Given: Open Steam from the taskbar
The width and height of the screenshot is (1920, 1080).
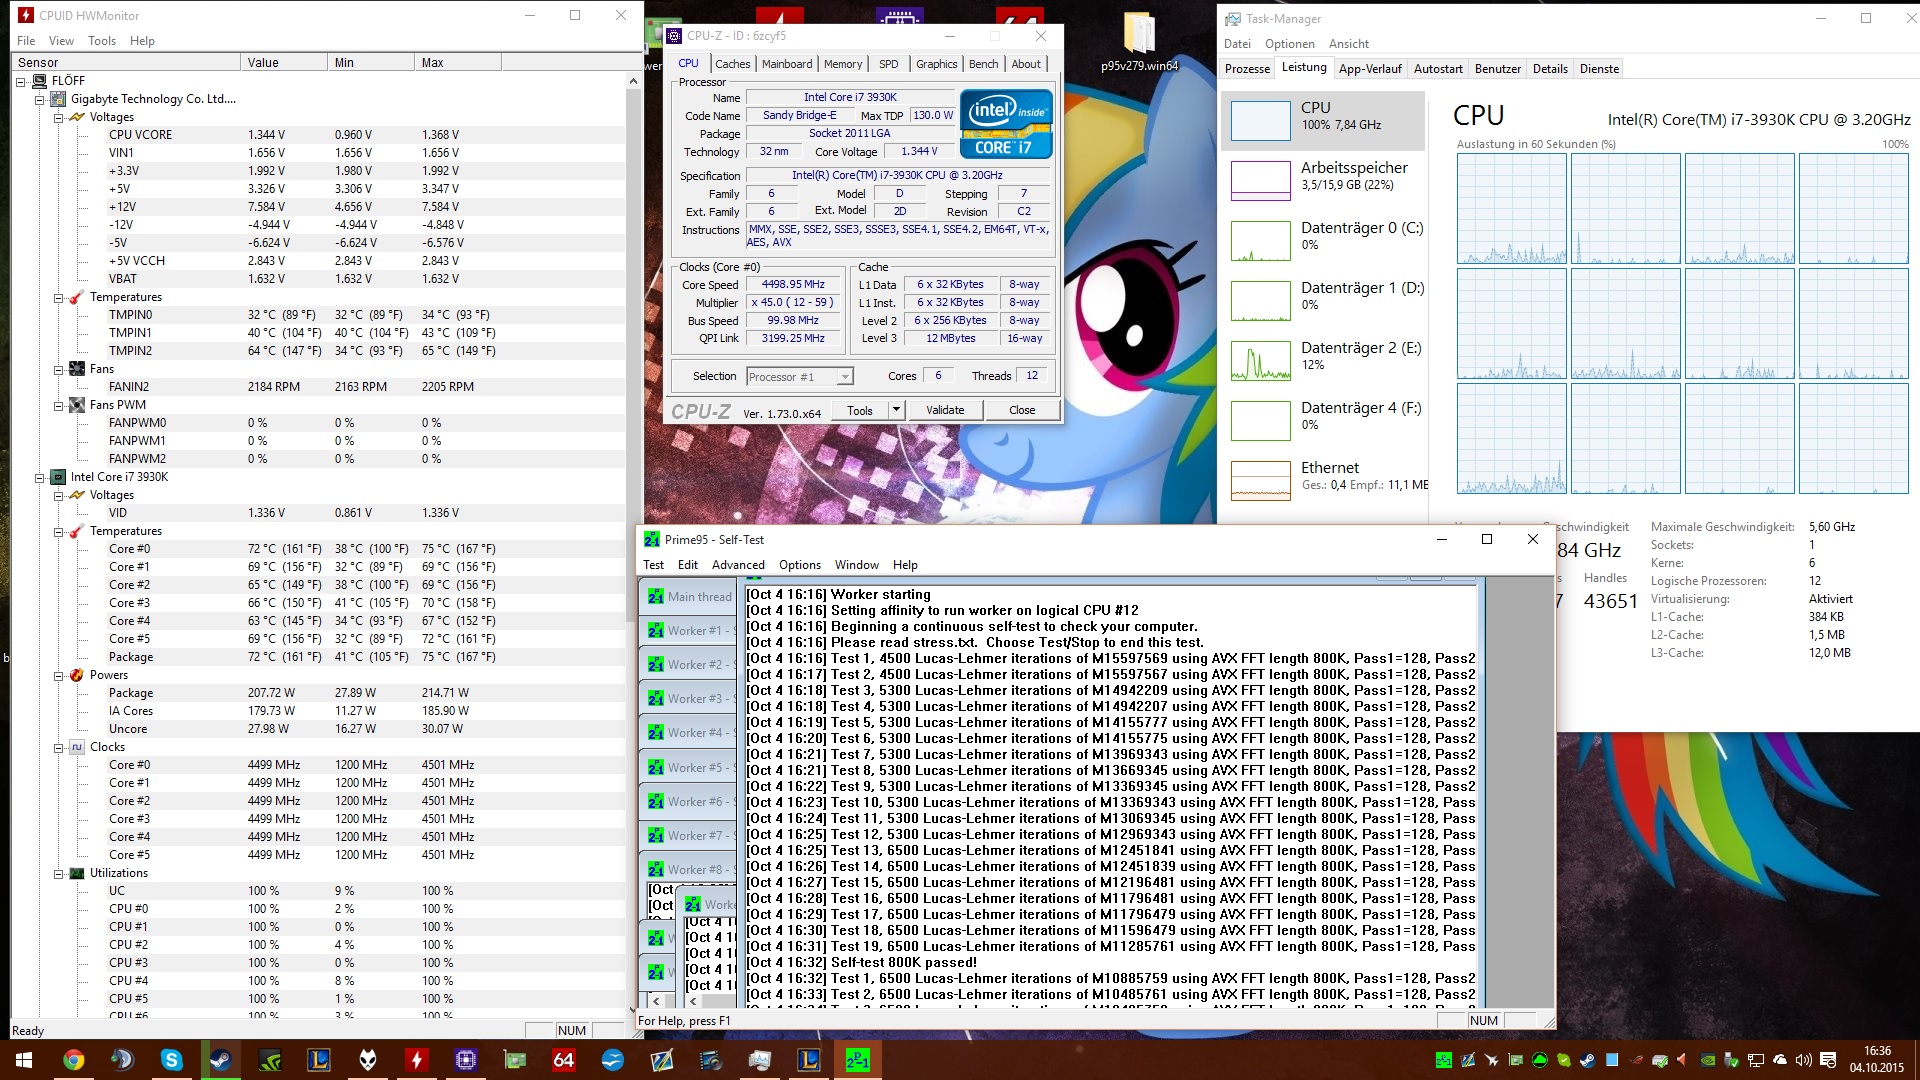Looking at the screenshot, I should point(220,1060).
